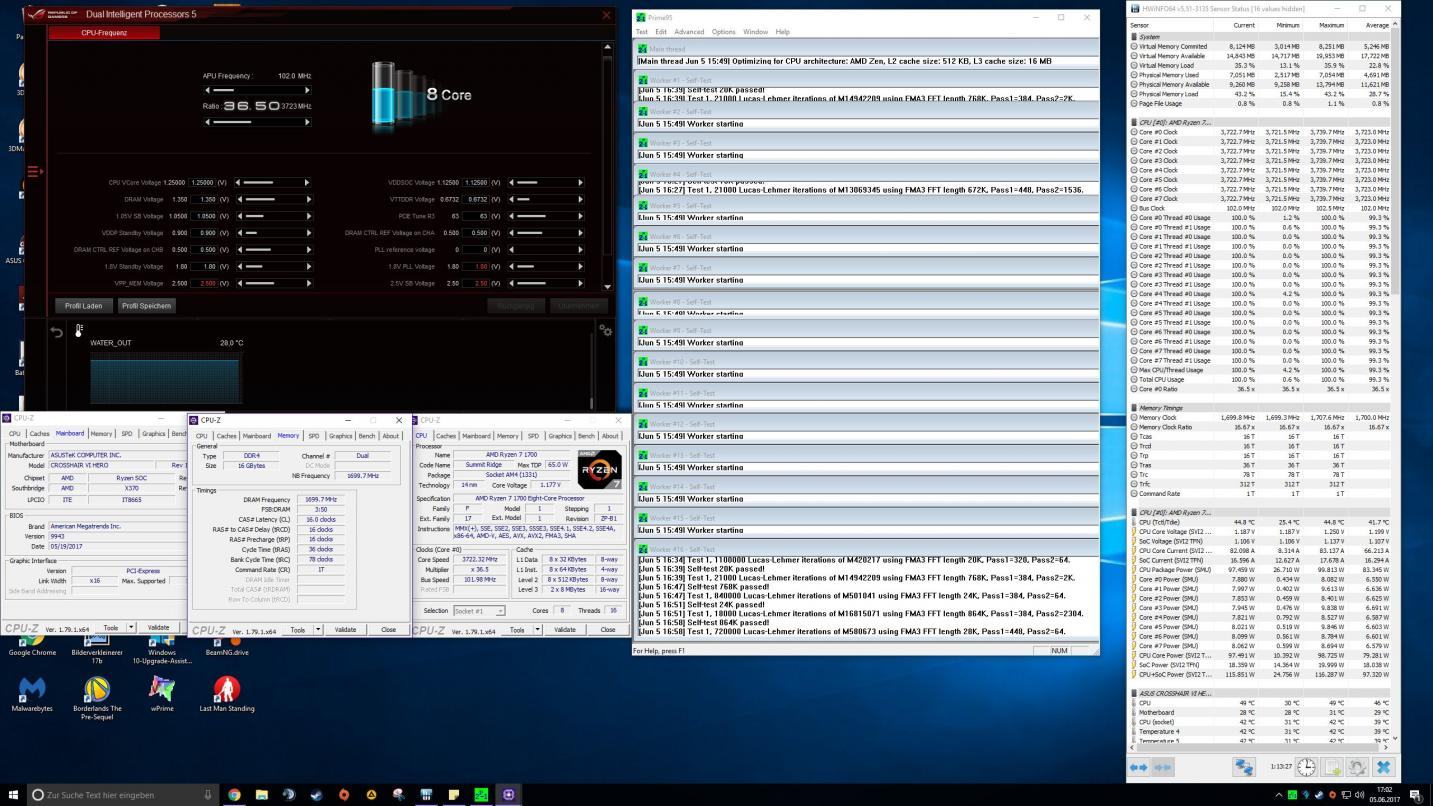This screenshot has height=806, width=1433.
Task: Click the Cortana microphone icon
Action: click(x=209, y=795)
